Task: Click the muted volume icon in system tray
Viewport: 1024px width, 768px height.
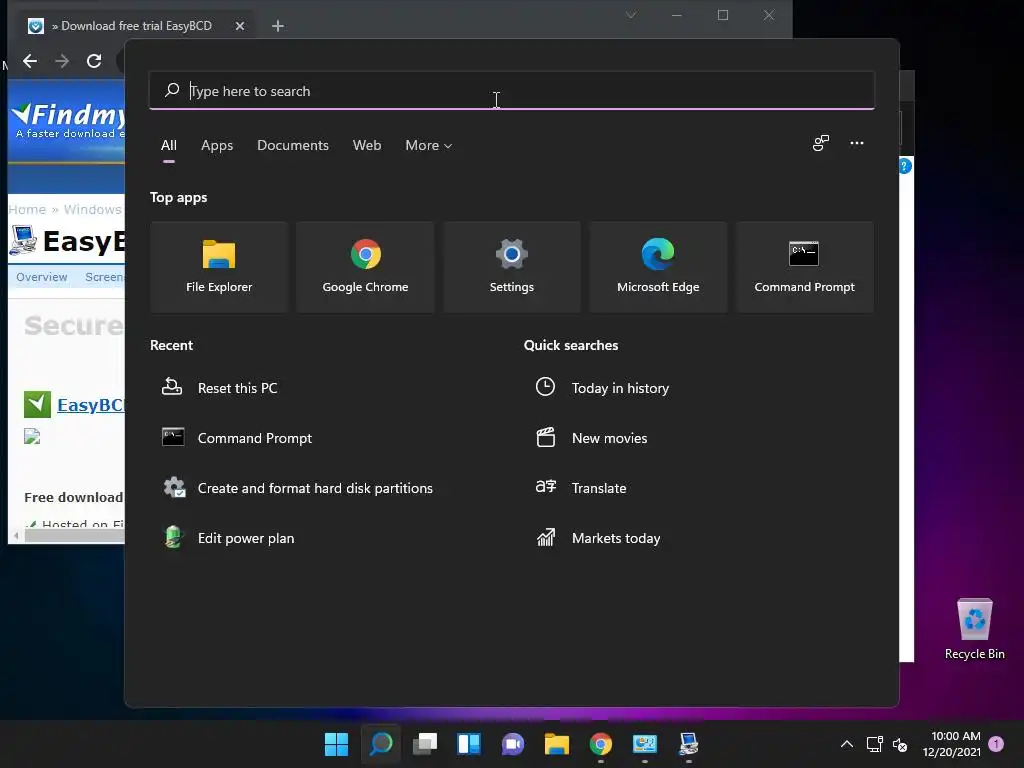Action: 900,744
